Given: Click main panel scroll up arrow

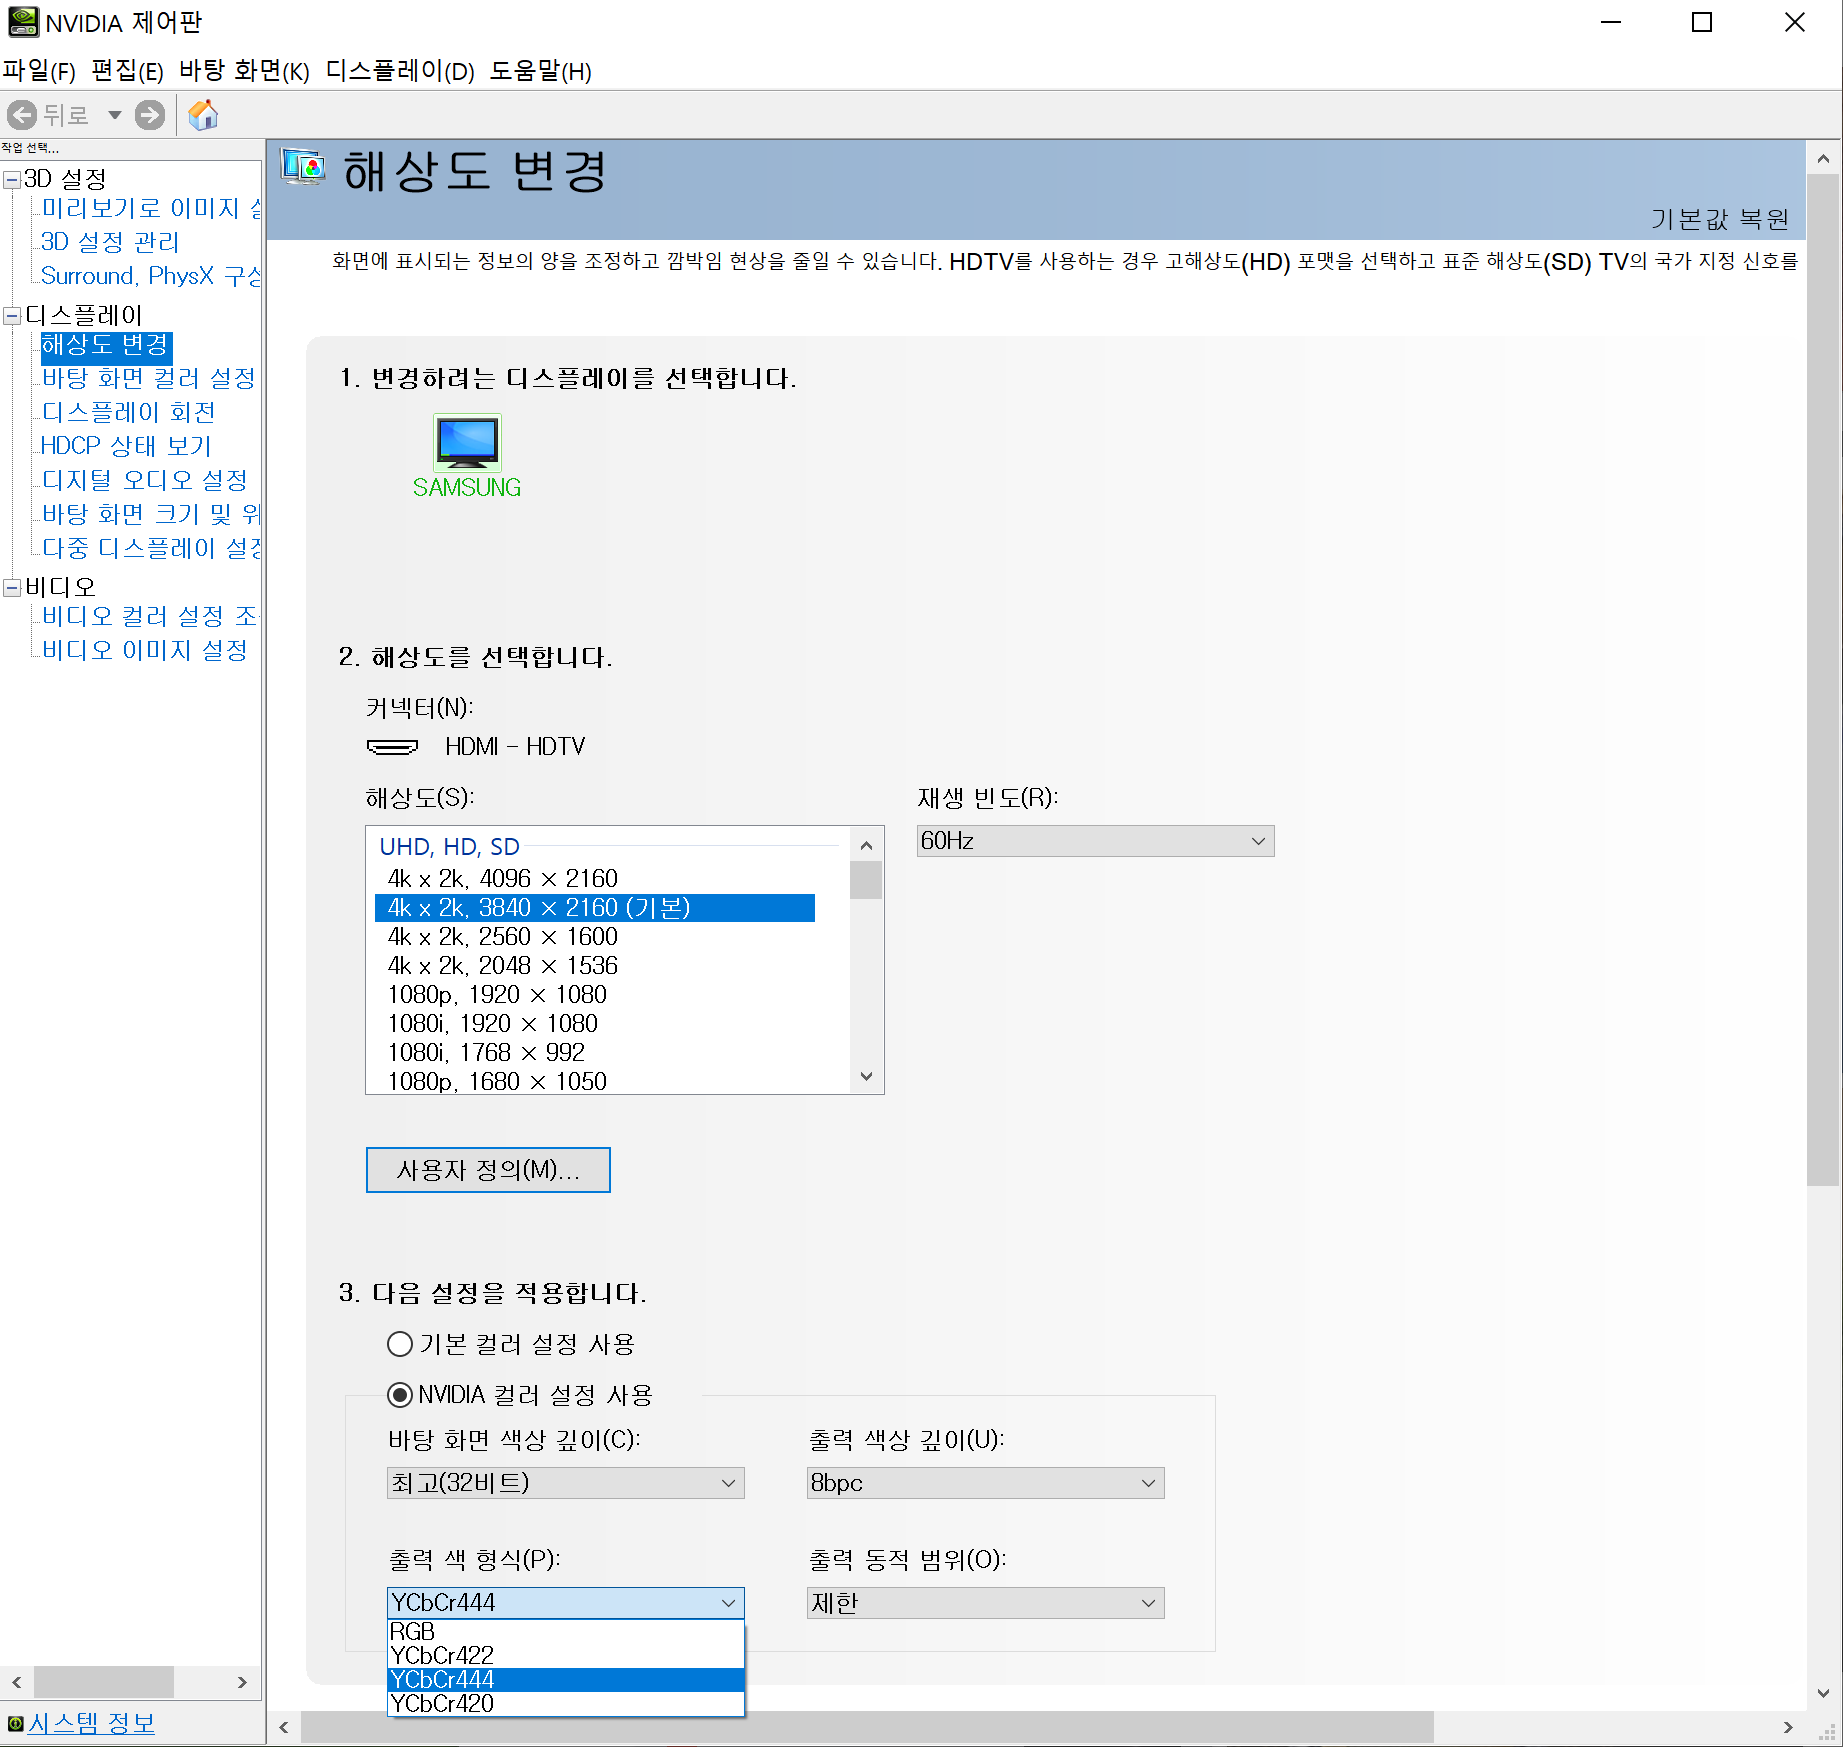Looking at the screenshot, I should (x=1823, y=159).
